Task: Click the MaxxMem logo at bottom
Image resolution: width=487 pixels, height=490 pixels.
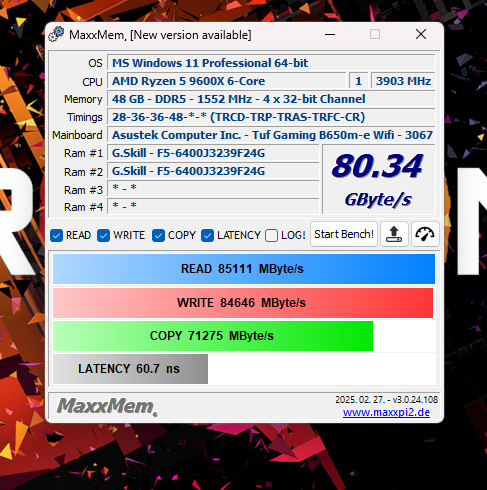Action: point(107,406)
